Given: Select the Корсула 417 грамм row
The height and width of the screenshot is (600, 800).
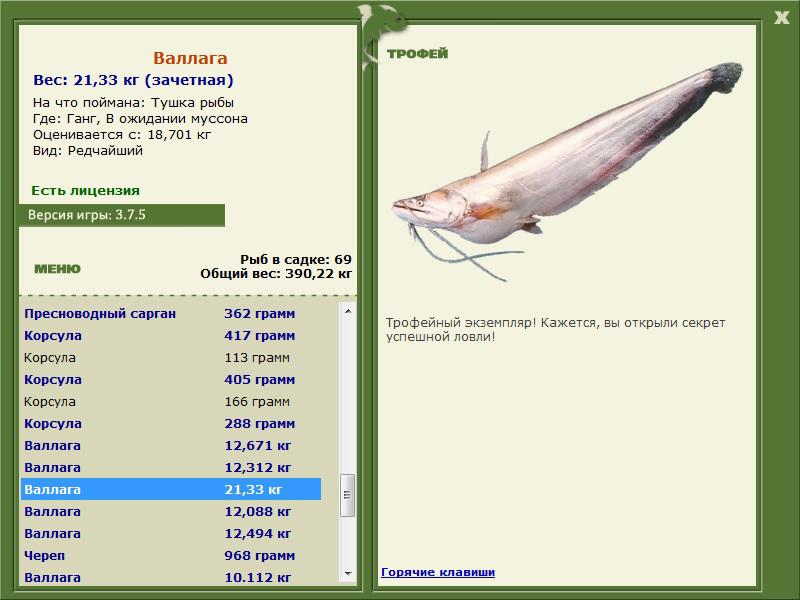Looking at the screenshot, I should tap(171, 336).
